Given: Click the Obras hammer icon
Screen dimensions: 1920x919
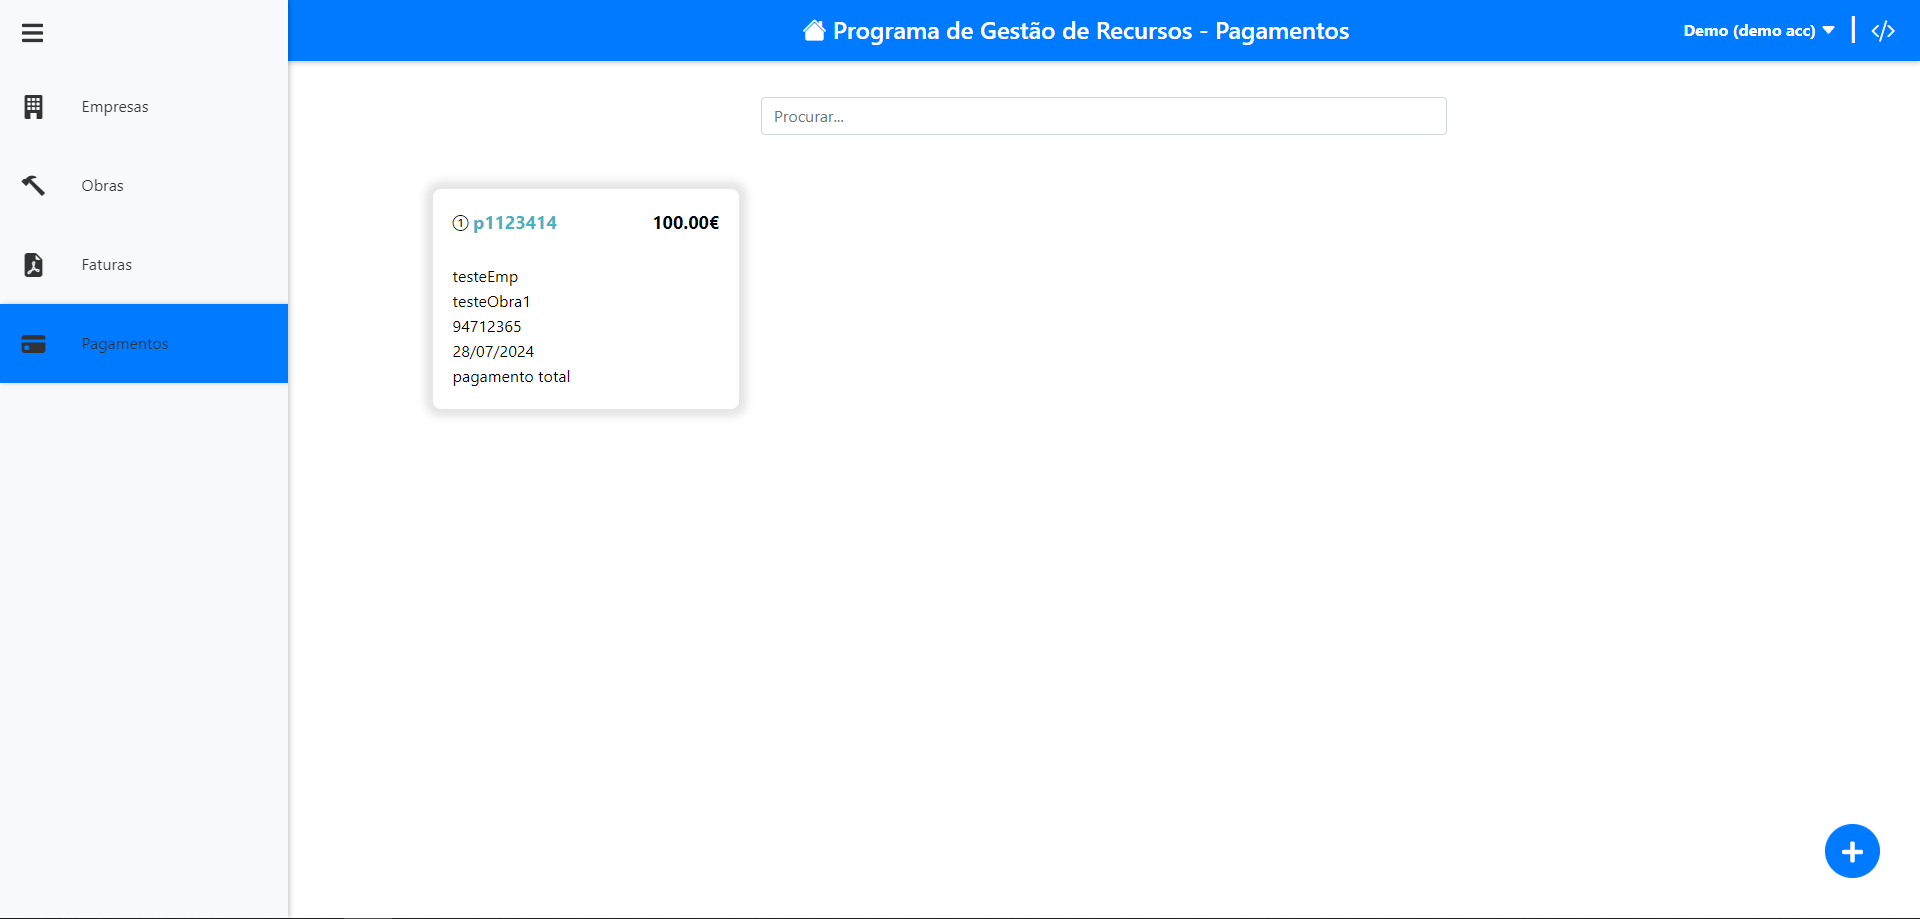Looking at the screenshot, I should [x=33, y=186].
